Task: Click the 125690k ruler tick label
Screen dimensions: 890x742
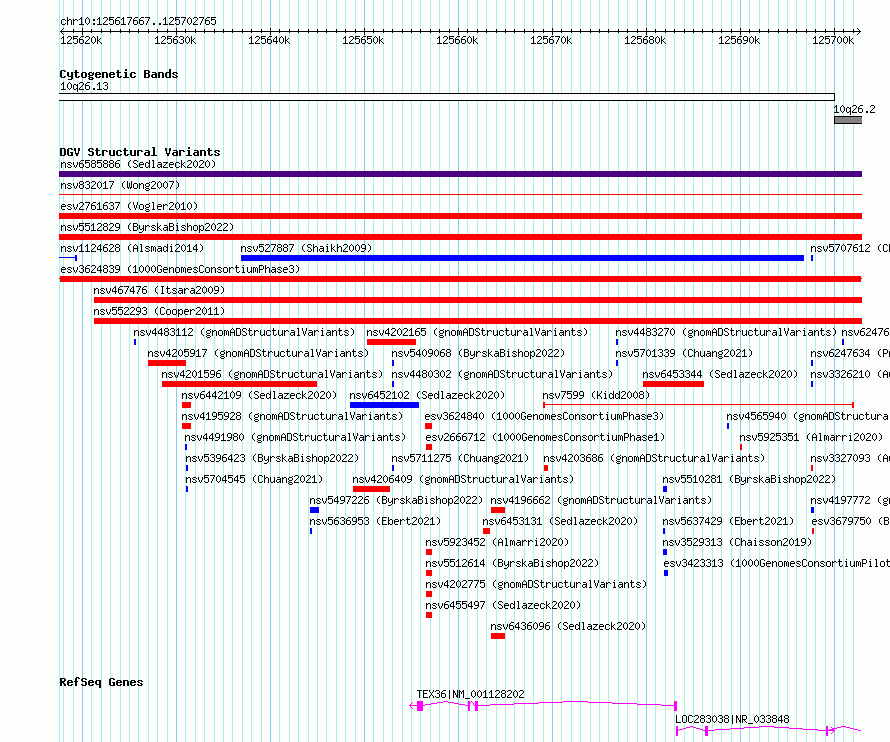Action: [739, 40]
